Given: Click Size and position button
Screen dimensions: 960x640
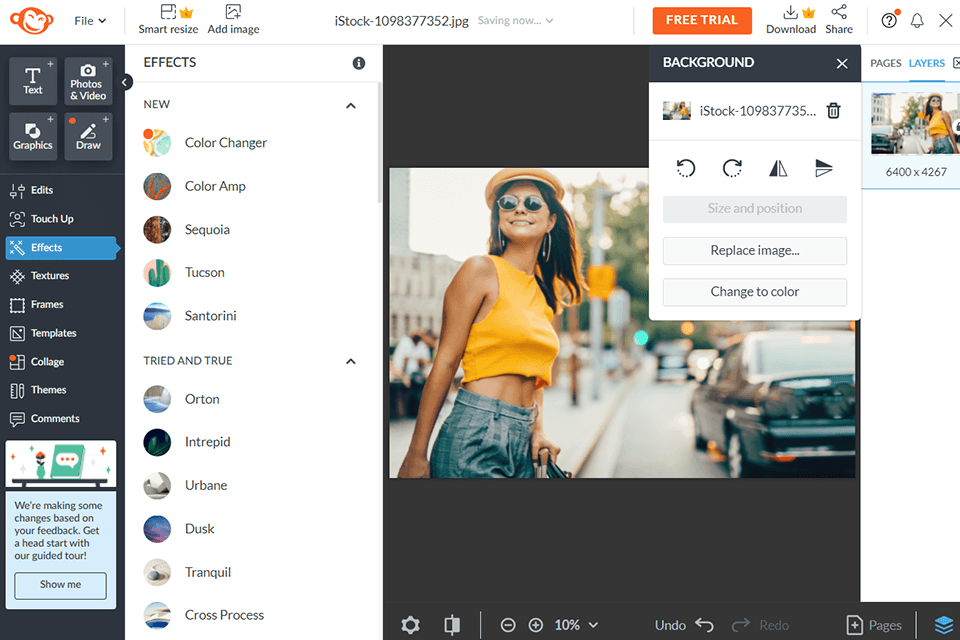Looking at the screenshot, I should pos(754,209).
